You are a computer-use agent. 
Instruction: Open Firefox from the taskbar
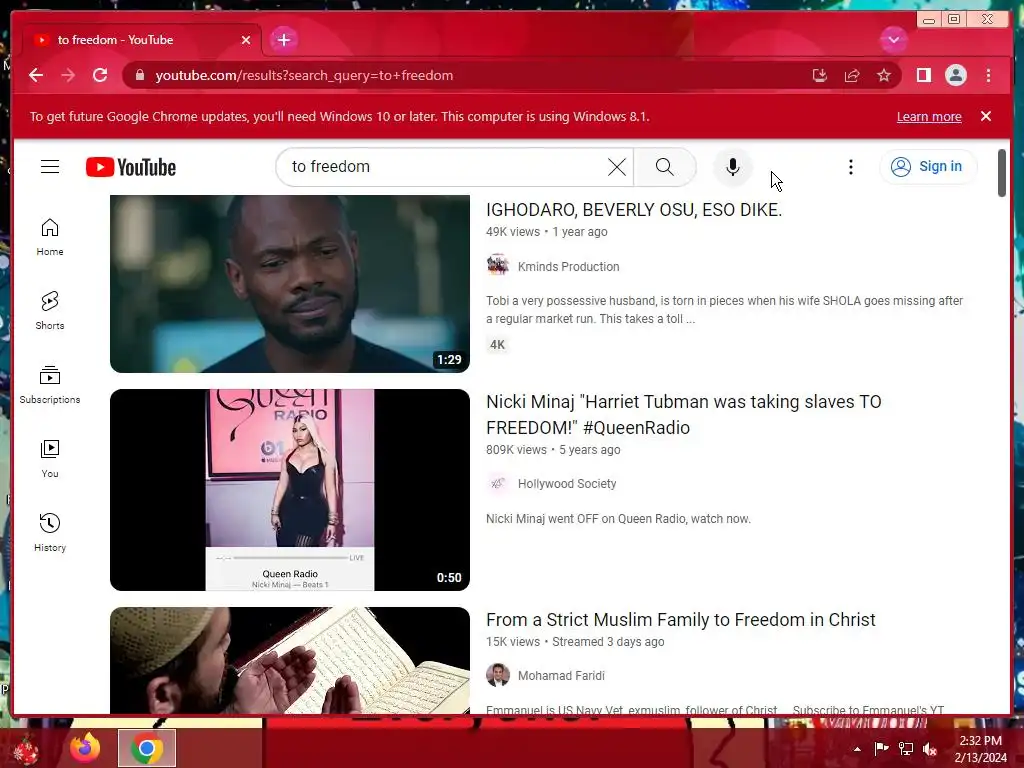pyautogui.click(x=86, y=748)
